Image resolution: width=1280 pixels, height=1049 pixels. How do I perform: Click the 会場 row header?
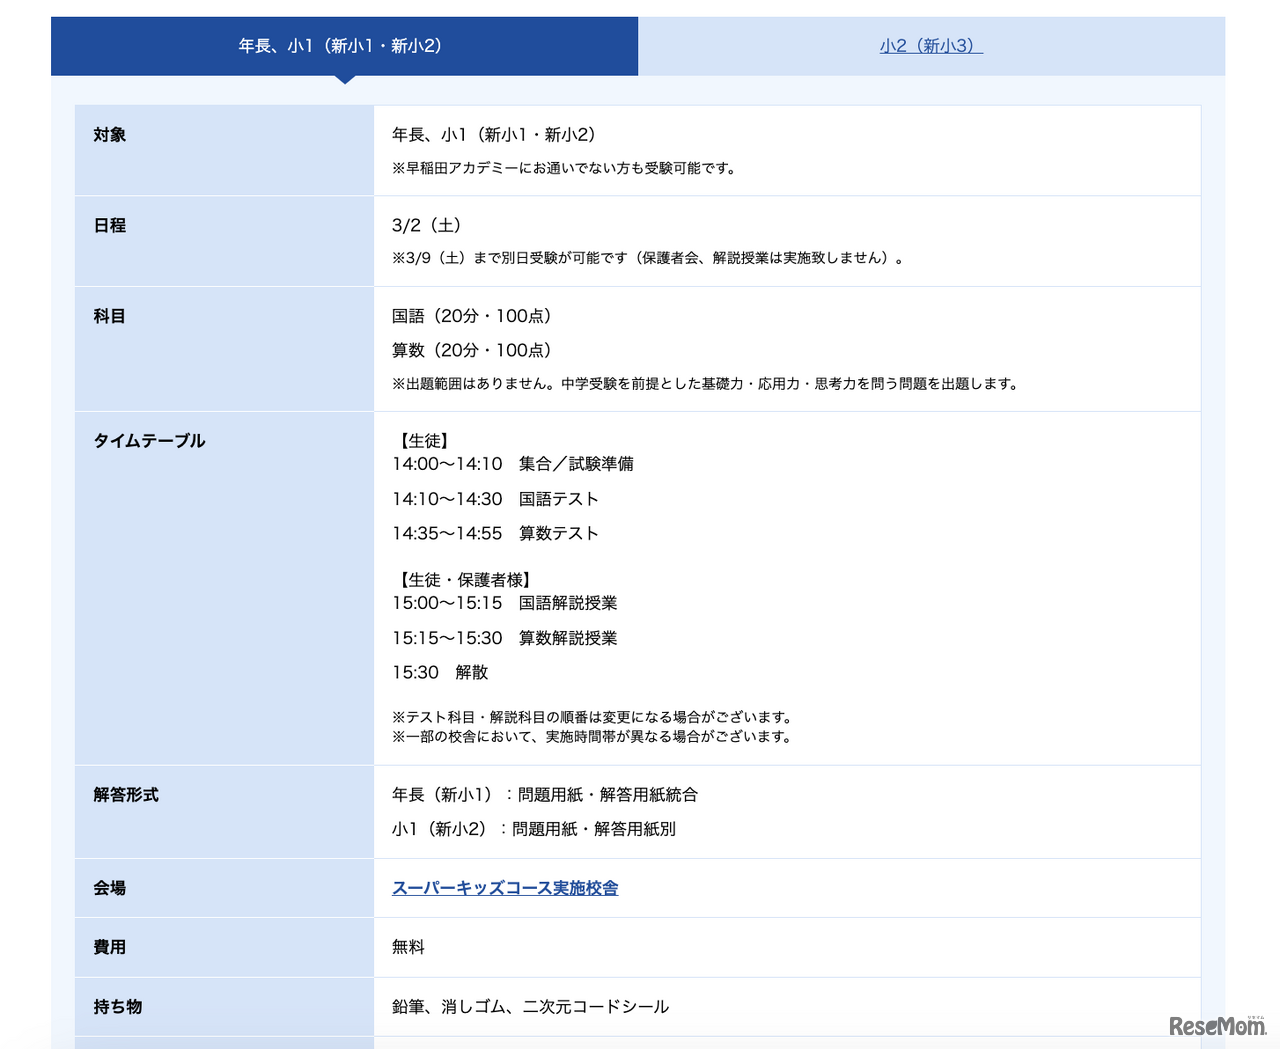click(110, 888)
